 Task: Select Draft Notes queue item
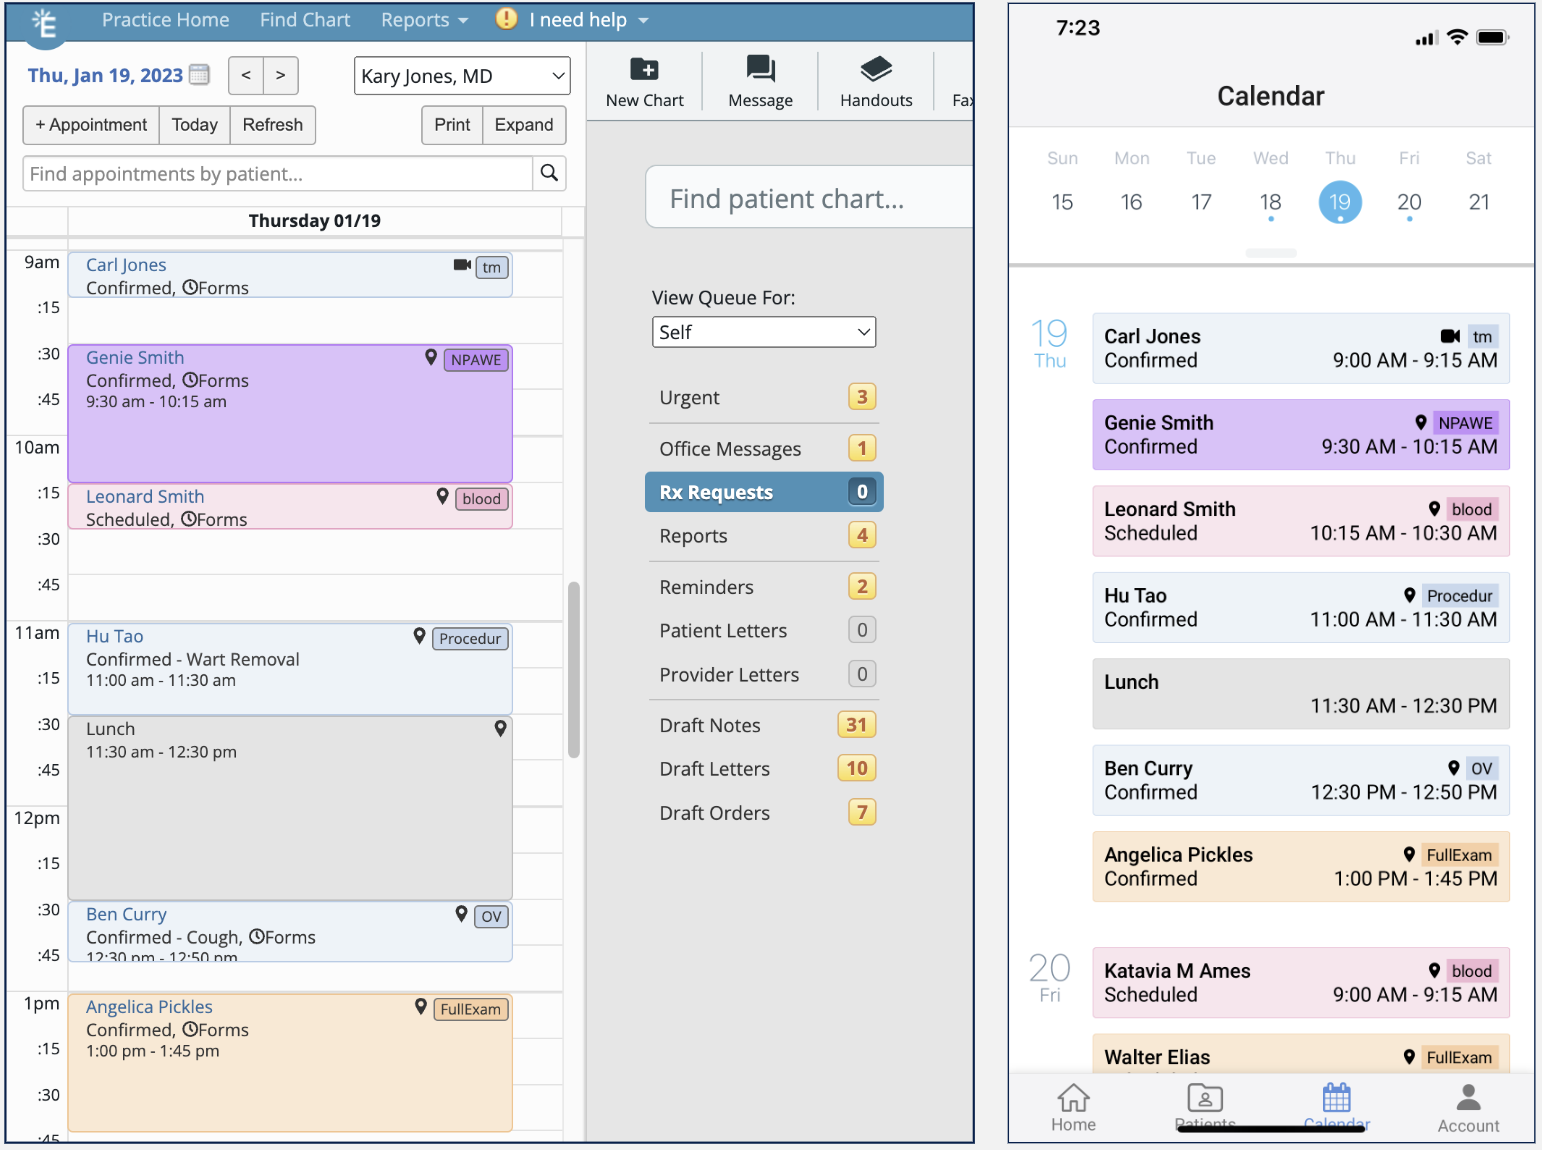[764, 725]
